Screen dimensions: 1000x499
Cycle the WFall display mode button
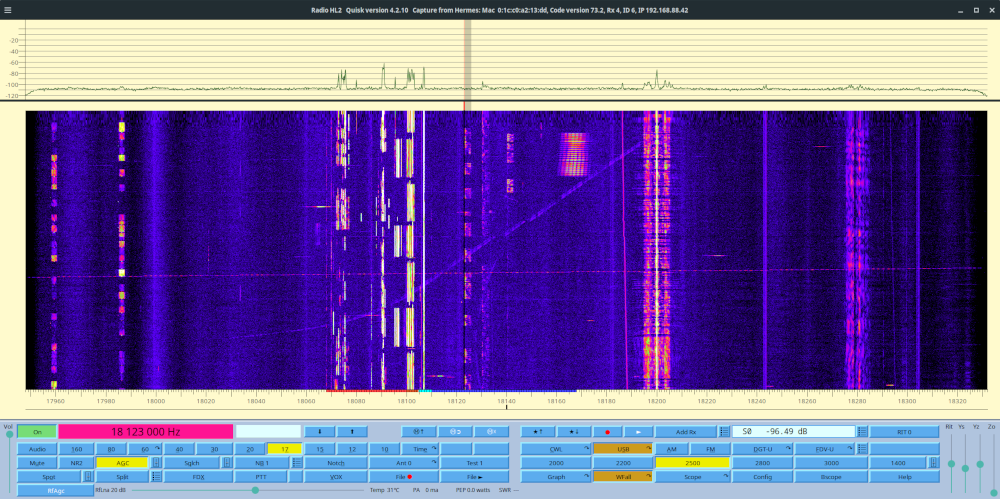621,477
